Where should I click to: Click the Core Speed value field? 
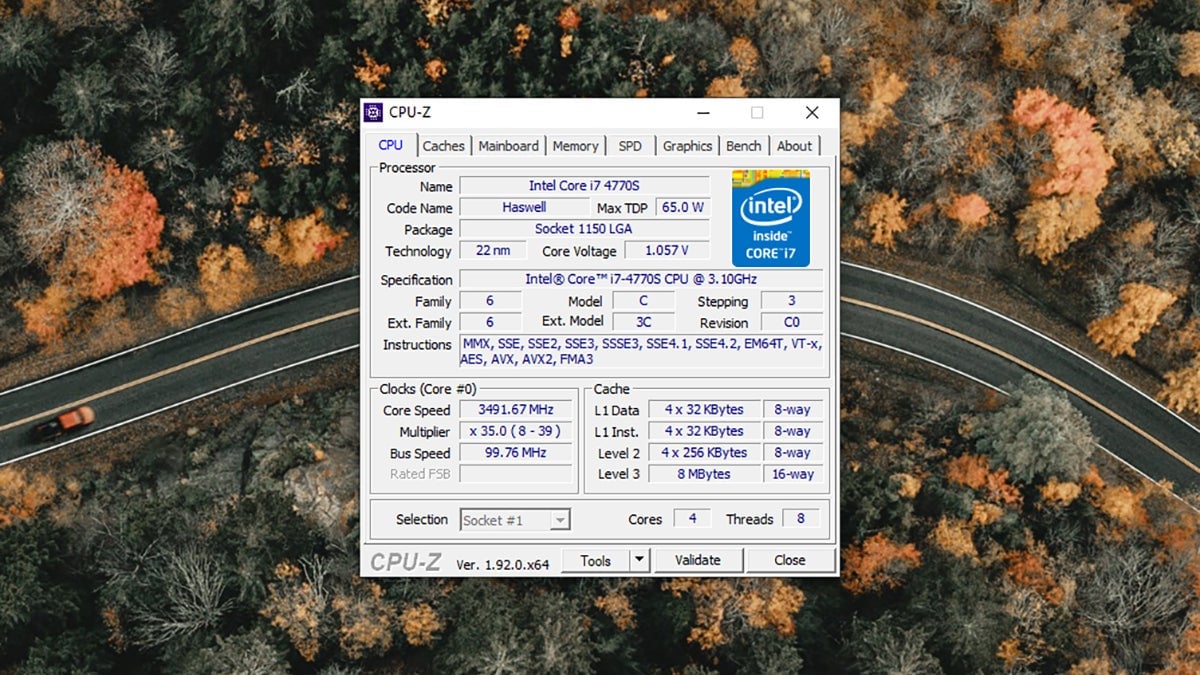click(516, 410)
